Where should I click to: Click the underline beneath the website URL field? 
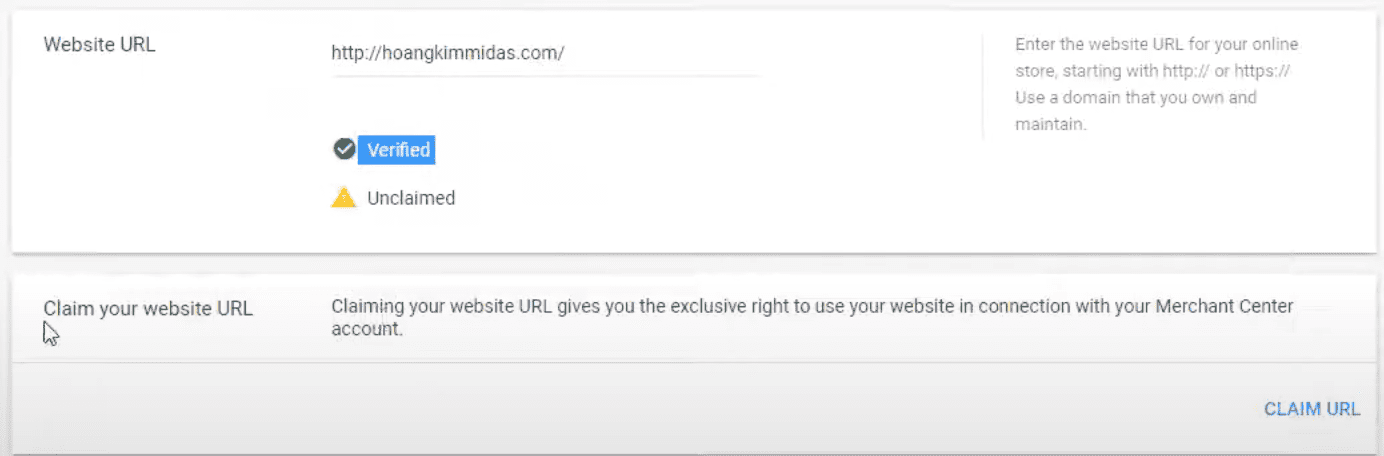tap(546, 75)
